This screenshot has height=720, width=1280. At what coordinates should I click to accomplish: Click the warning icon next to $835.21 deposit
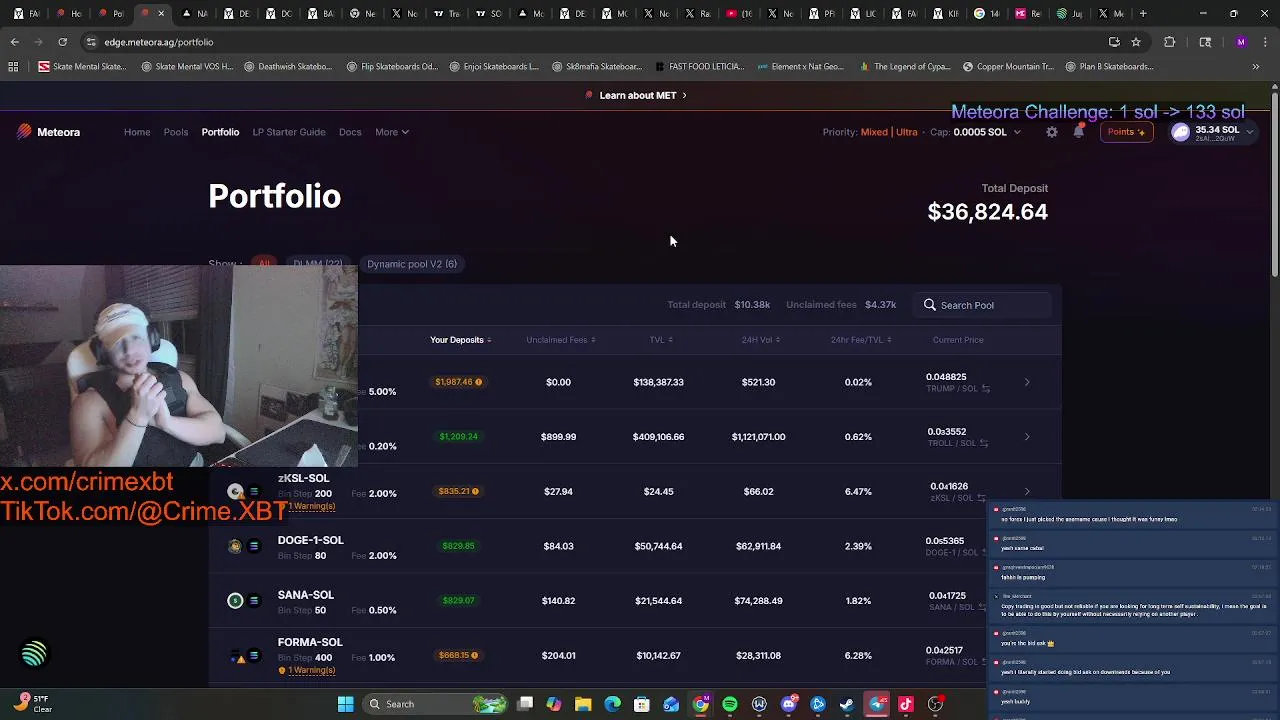pyautogui.click(x=475, y=491)
